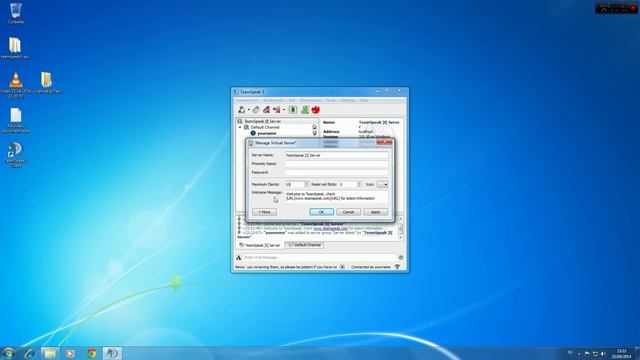Open the Permissions menu in TeamSpeak

click(x=310, y=100)
